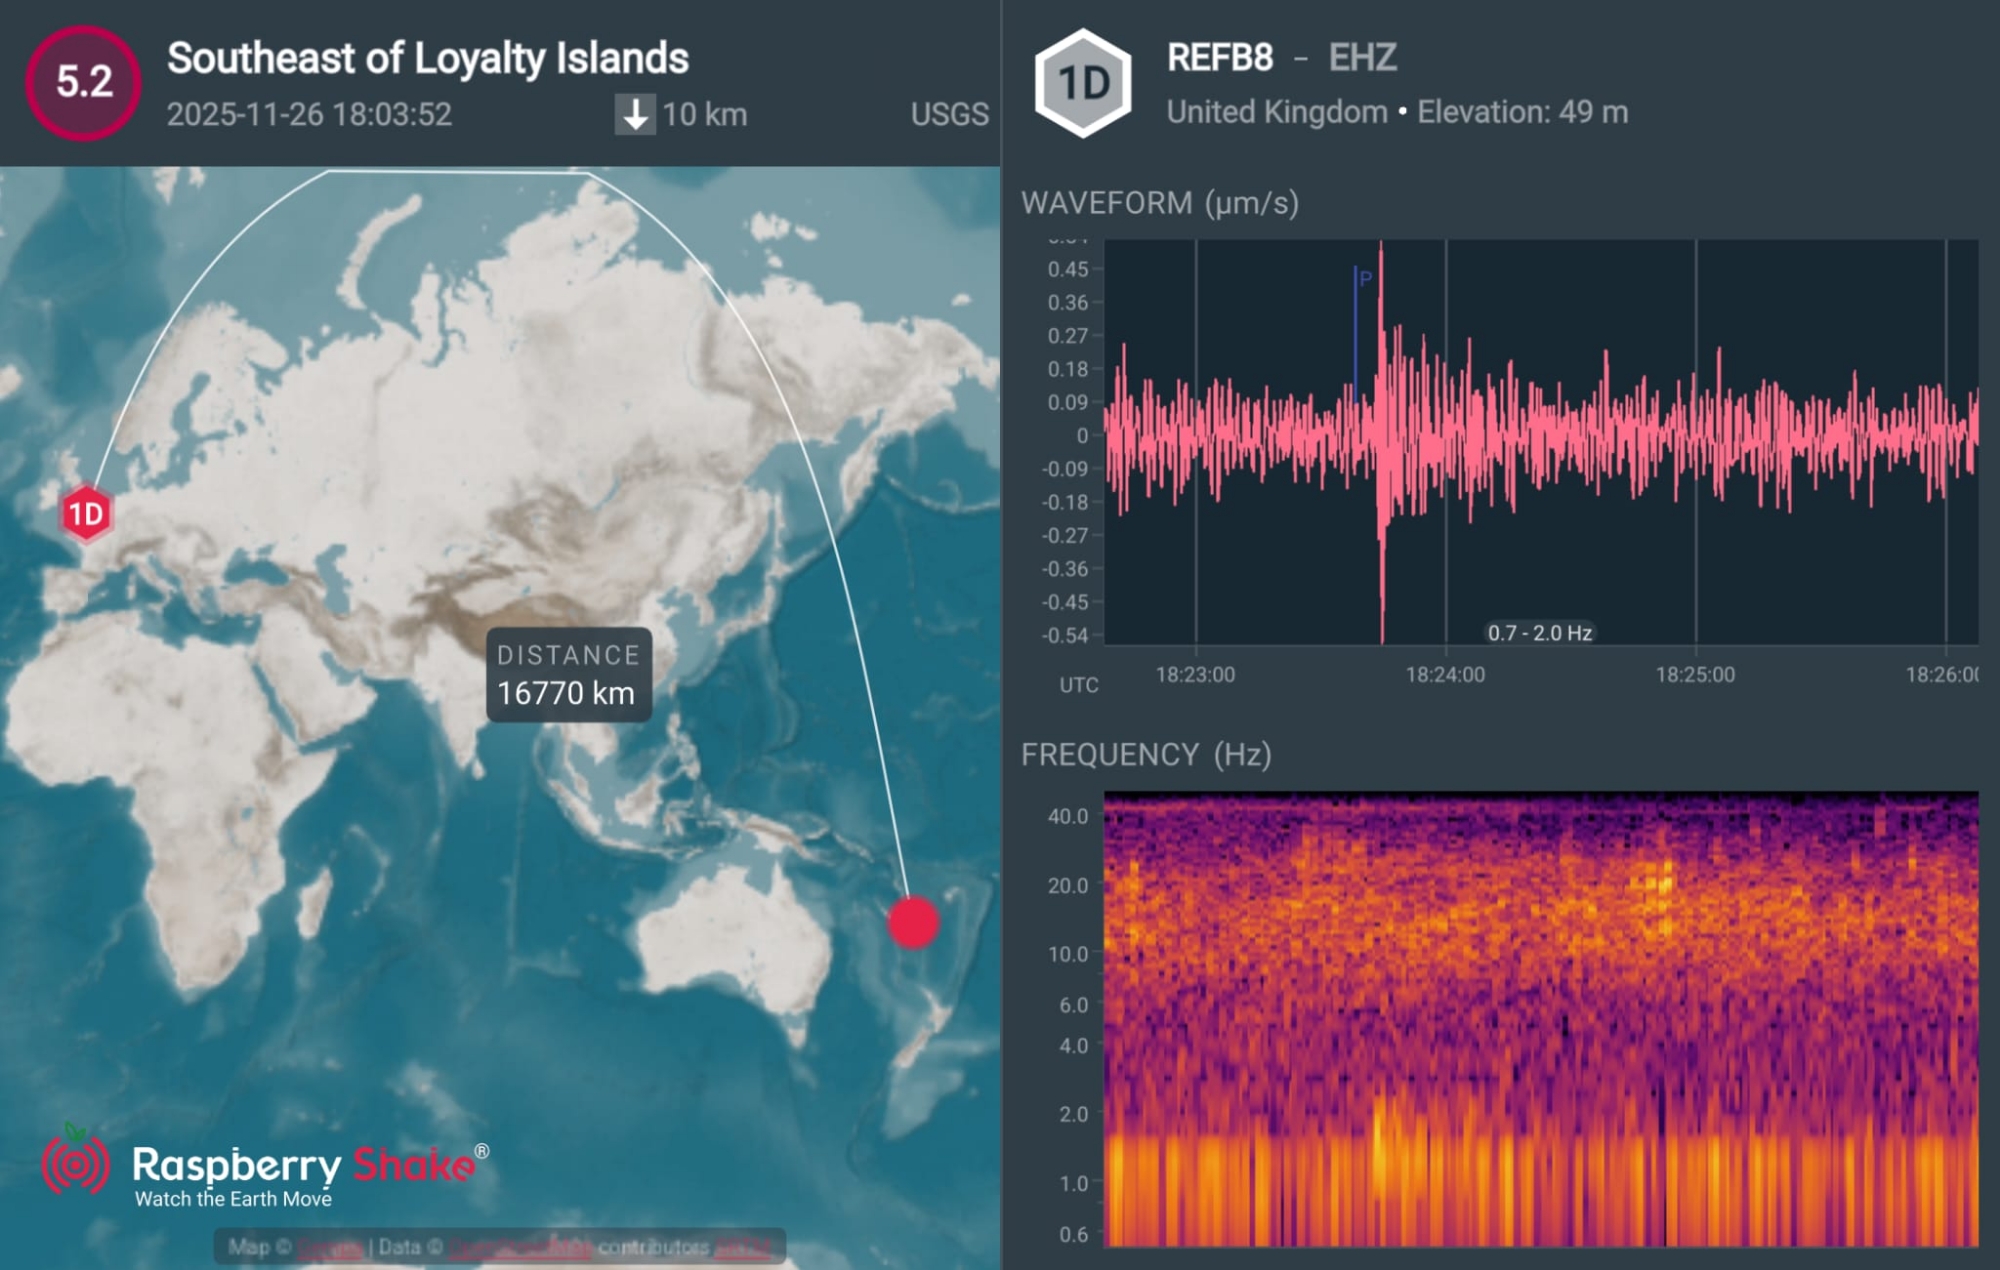Screen dimensions: 2000x1270
Task: Click the Raspberry Shake wordmark text
Action: coord(305,1166)
